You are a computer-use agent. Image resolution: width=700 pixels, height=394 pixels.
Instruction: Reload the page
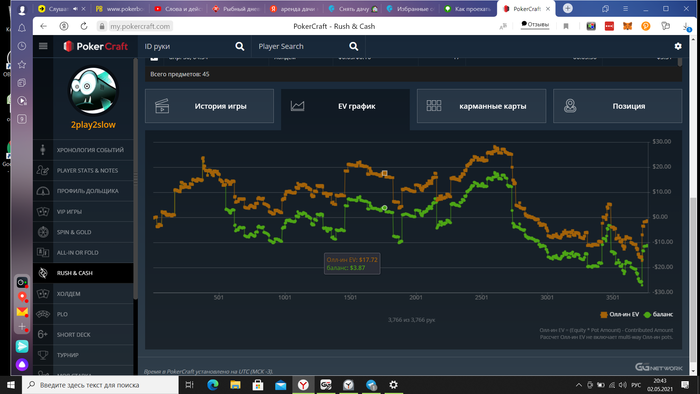click(83, 26)
